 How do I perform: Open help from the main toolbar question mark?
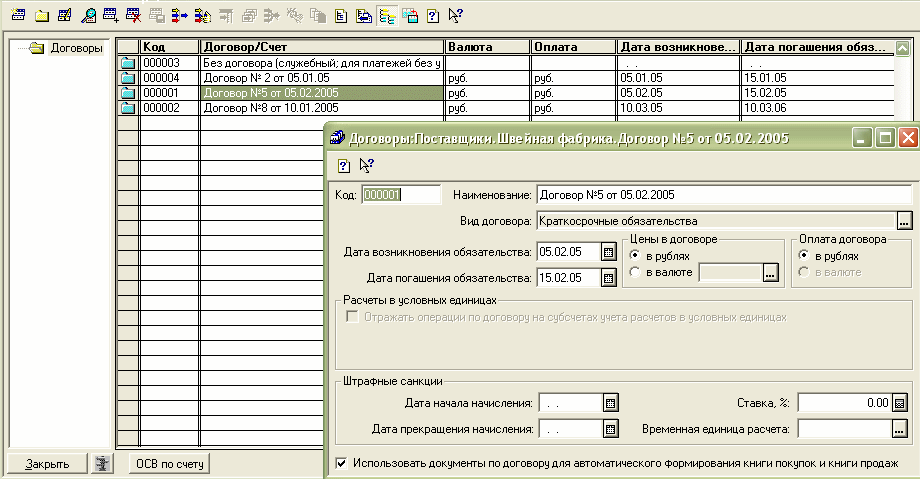(x=432, y=16)
